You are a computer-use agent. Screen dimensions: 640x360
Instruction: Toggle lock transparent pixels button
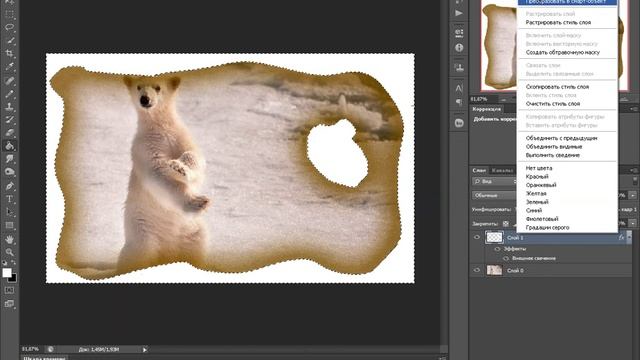click(506, 224)
